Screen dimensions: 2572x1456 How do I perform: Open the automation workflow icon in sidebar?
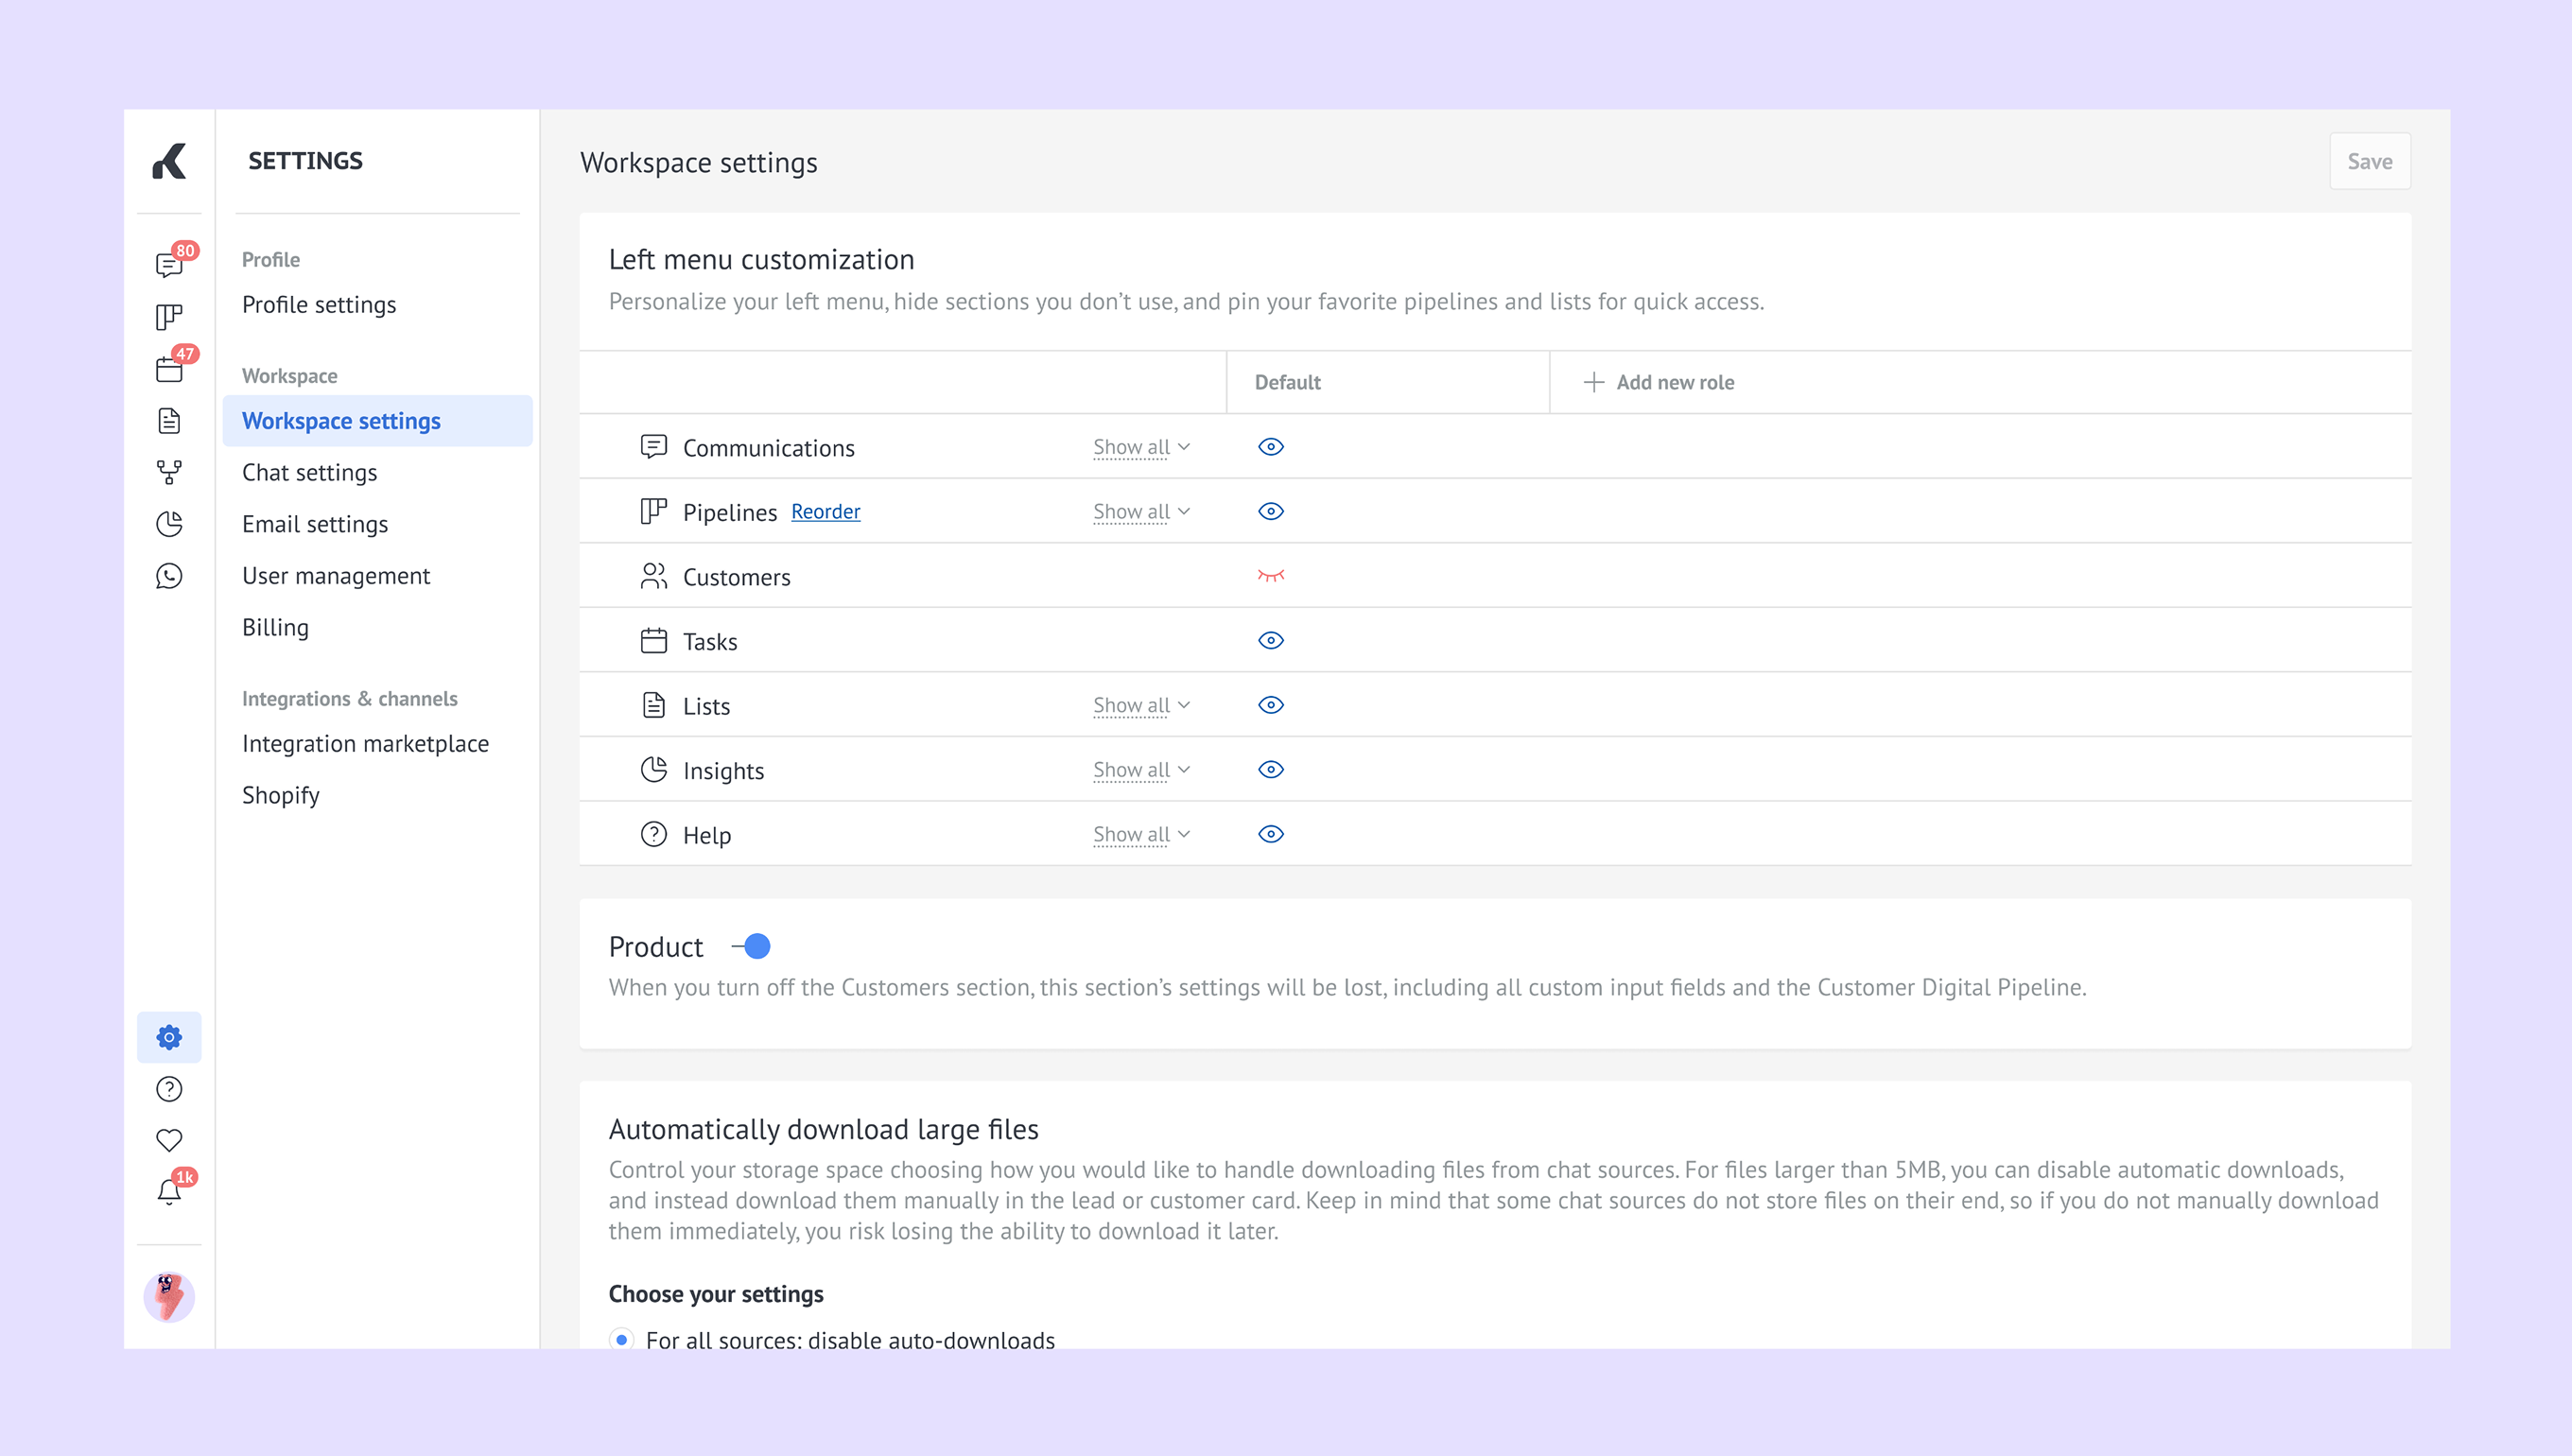pyautogui.click(x=169, y=472)
